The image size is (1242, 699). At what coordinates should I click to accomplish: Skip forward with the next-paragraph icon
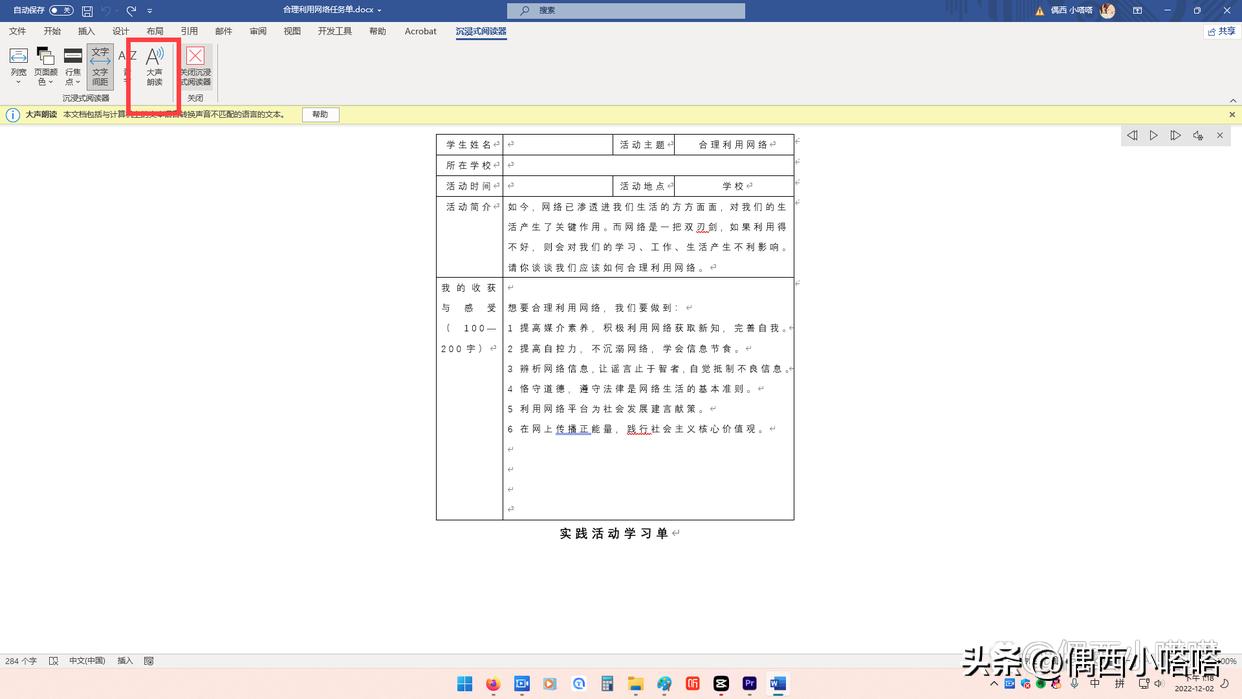tap(1176, 135)
